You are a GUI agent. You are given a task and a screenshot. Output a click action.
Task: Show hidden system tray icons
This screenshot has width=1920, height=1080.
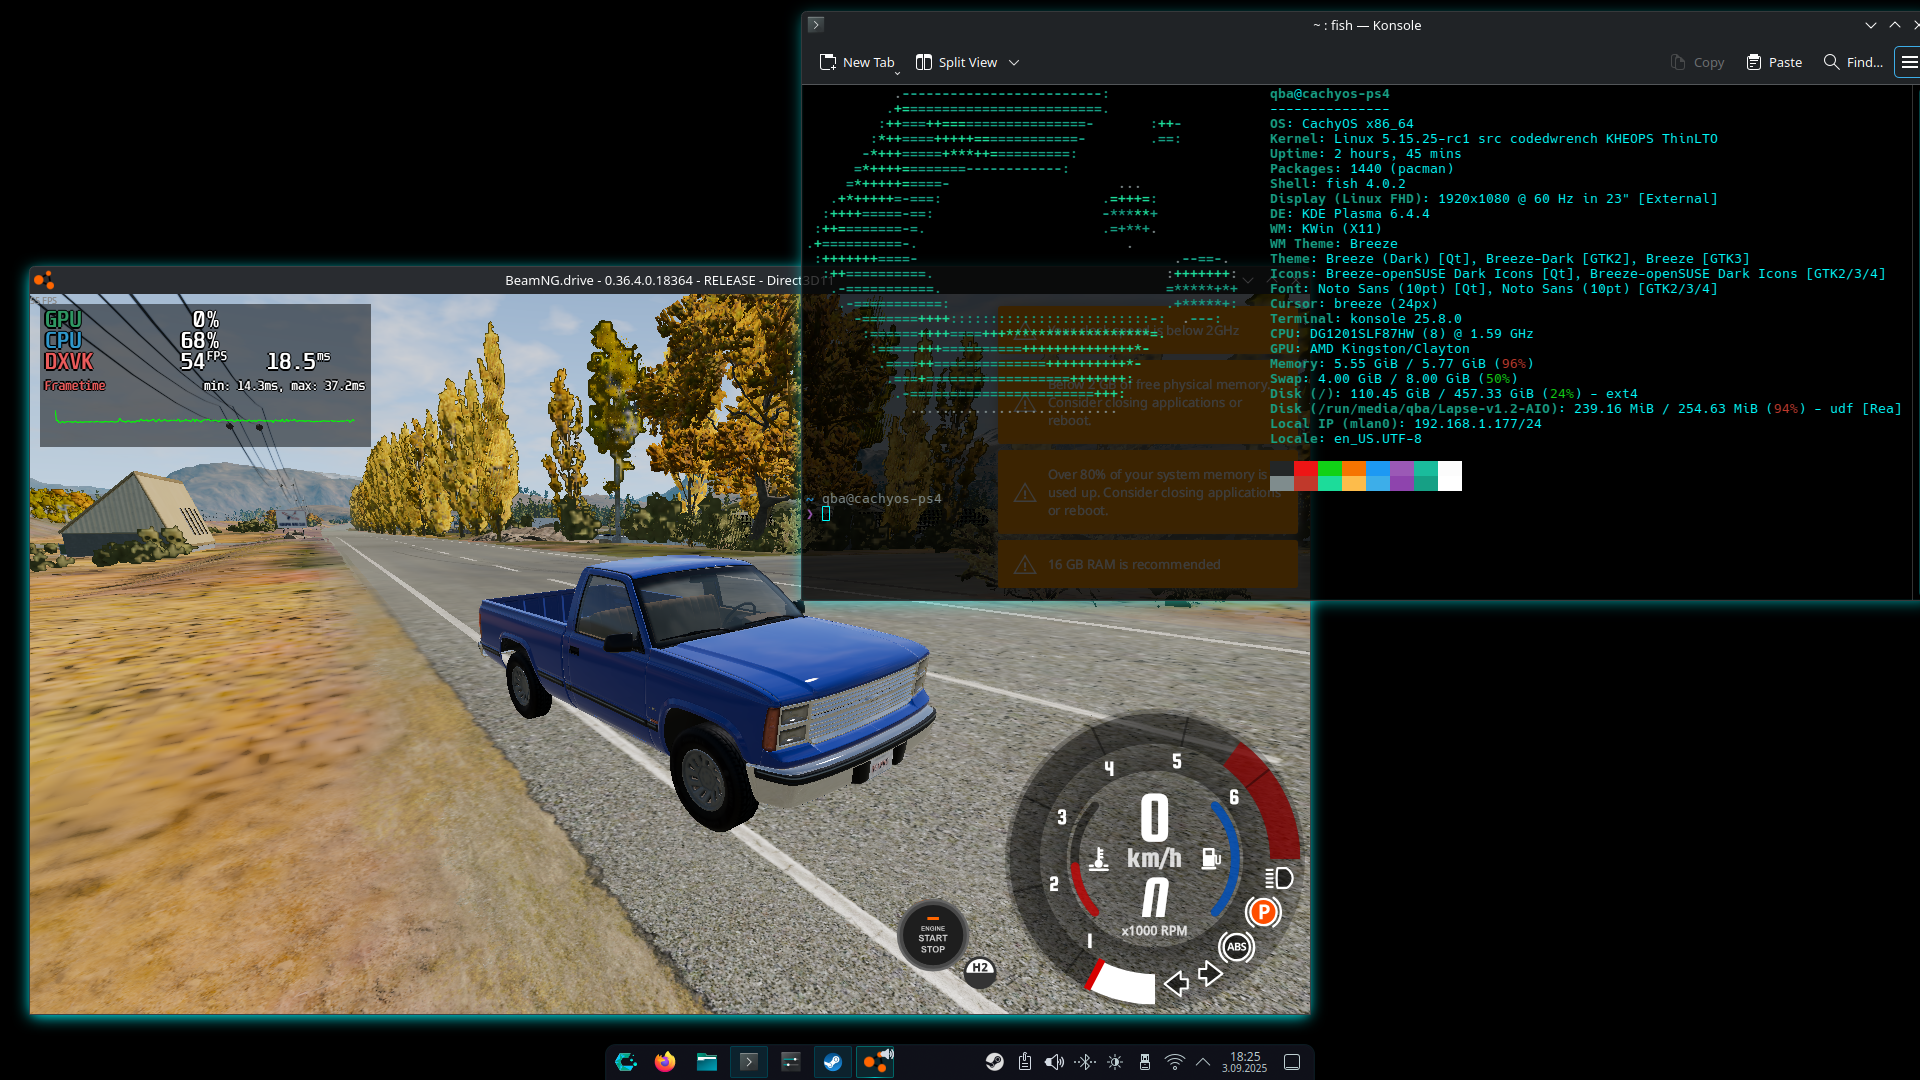(x=1203, y=1062)
